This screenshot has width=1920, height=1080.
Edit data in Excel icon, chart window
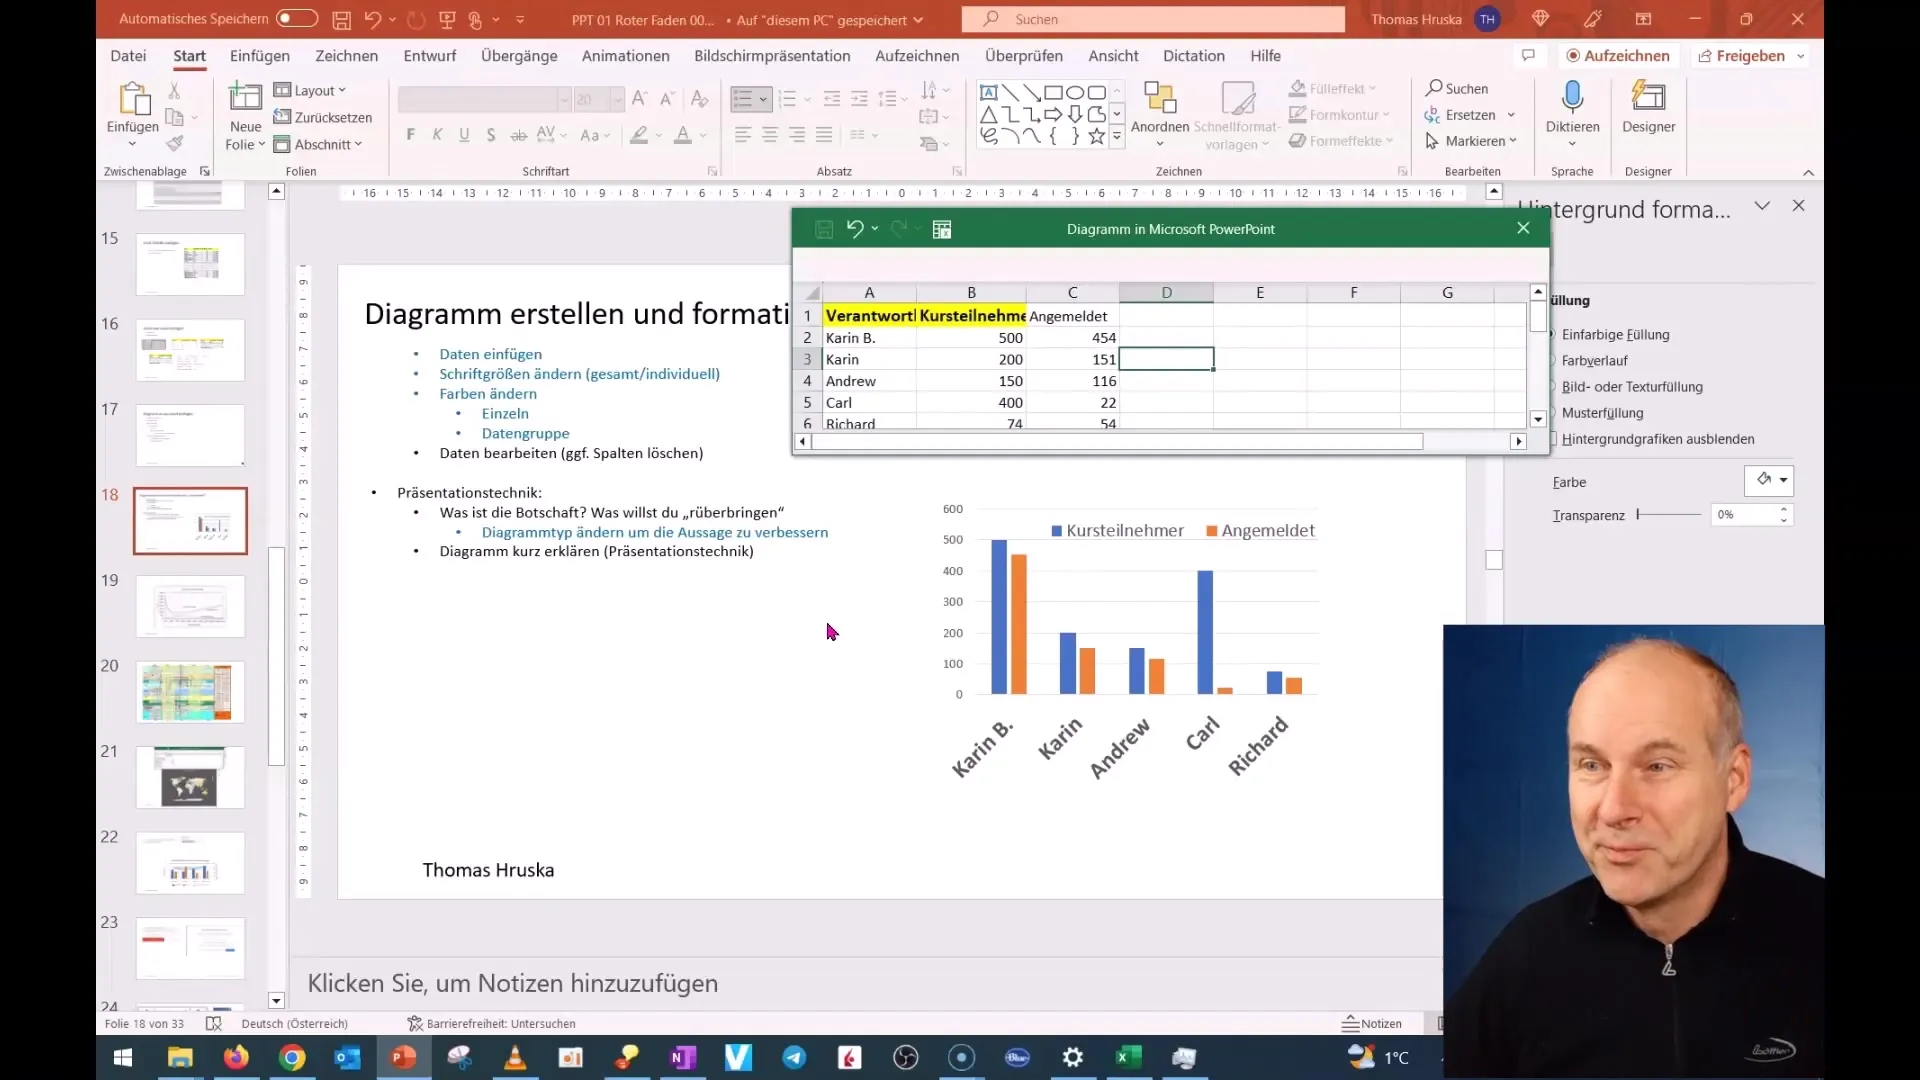[x=942, y=229]
